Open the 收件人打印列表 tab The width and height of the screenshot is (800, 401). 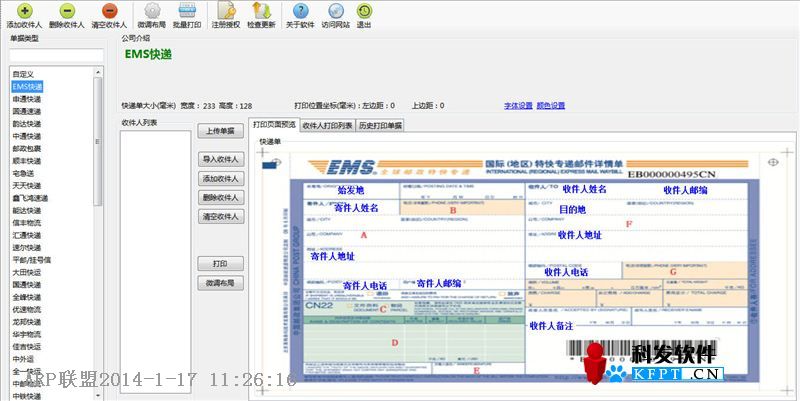(x=327, y=126)
